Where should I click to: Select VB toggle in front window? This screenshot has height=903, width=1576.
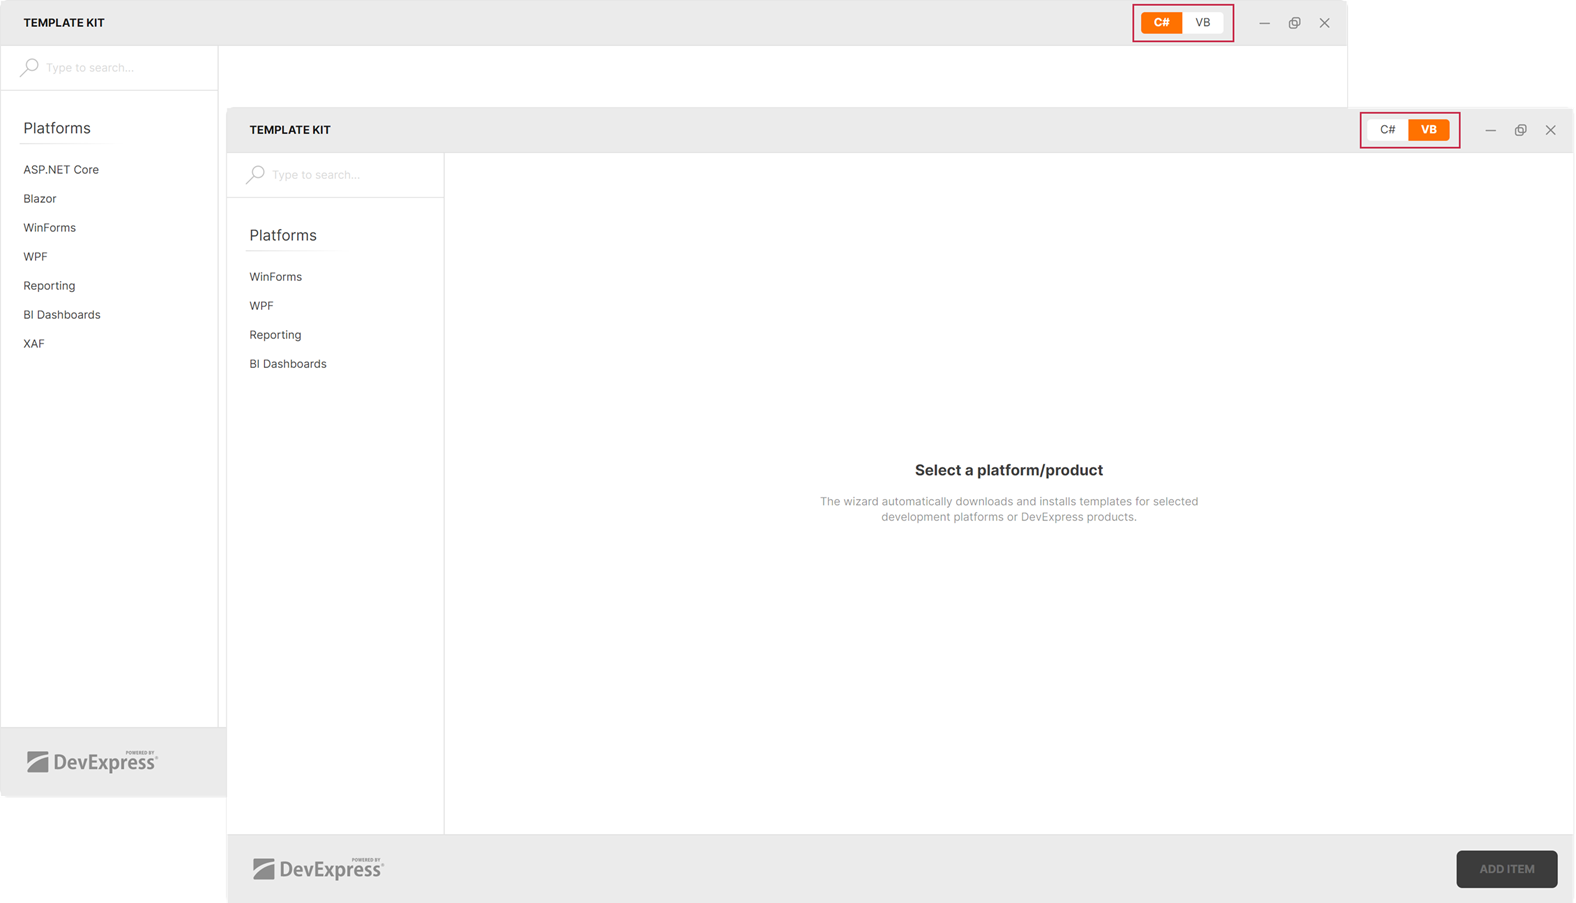(1429, 129)
